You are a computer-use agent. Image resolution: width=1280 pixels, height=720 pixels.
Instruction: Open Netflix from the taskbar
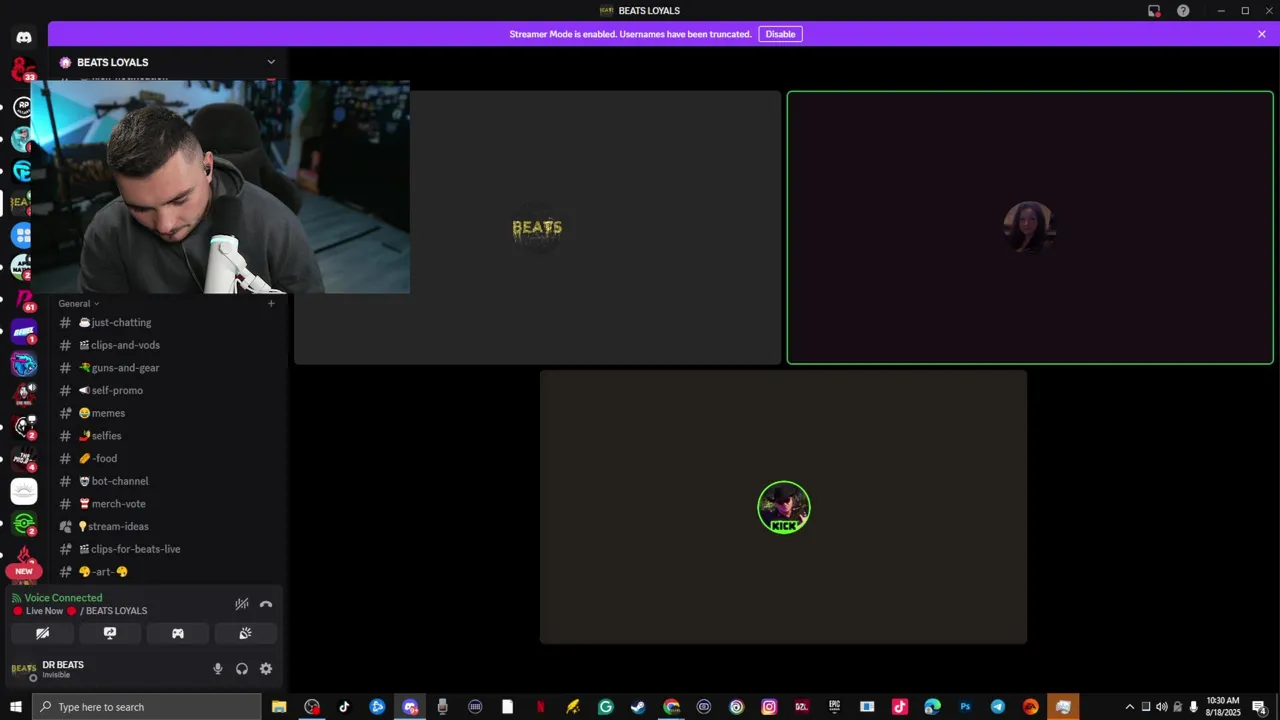point(540,707)
